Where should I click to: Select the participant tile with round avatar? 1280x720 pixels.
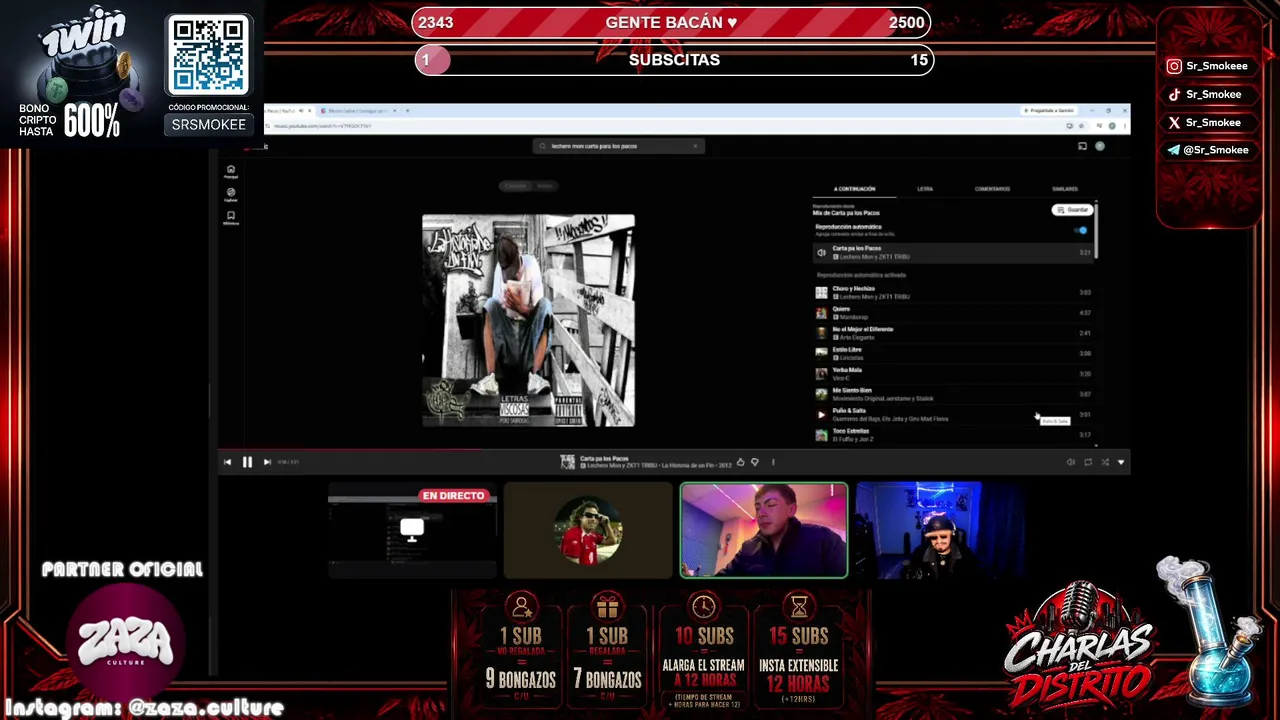pyautogui.click(x=588, y=531)
